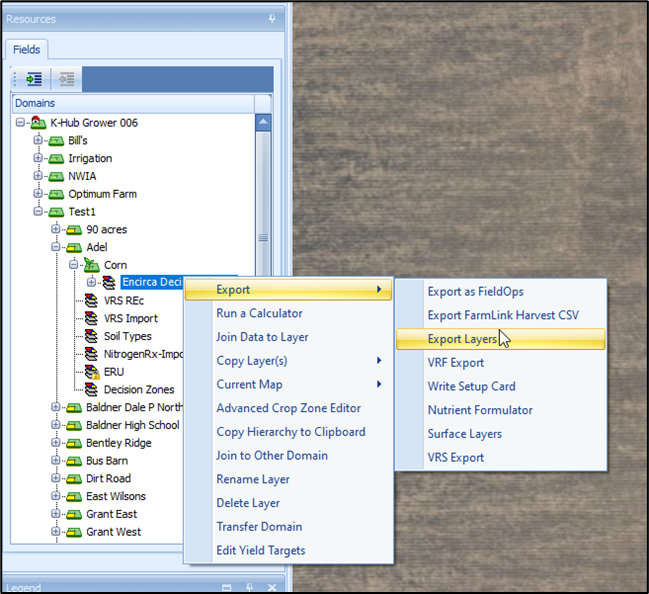The height and width of the screenshot is (594, 649).
Task: Click the Corn crop icon
Action: click(x=92, y=265)
